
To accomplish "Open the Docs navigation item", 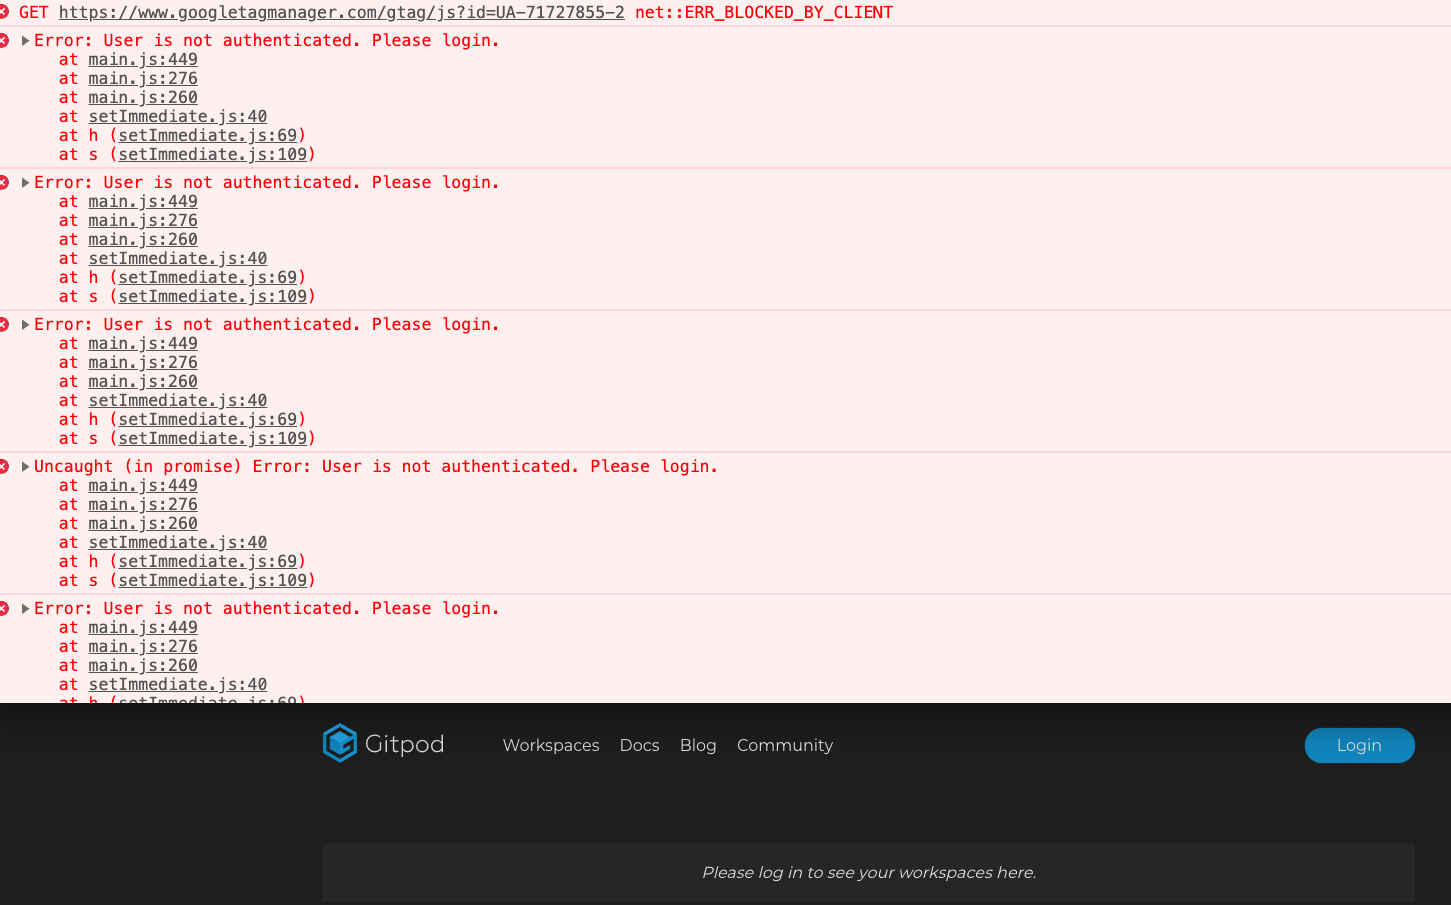I will [x=639, y=745].
